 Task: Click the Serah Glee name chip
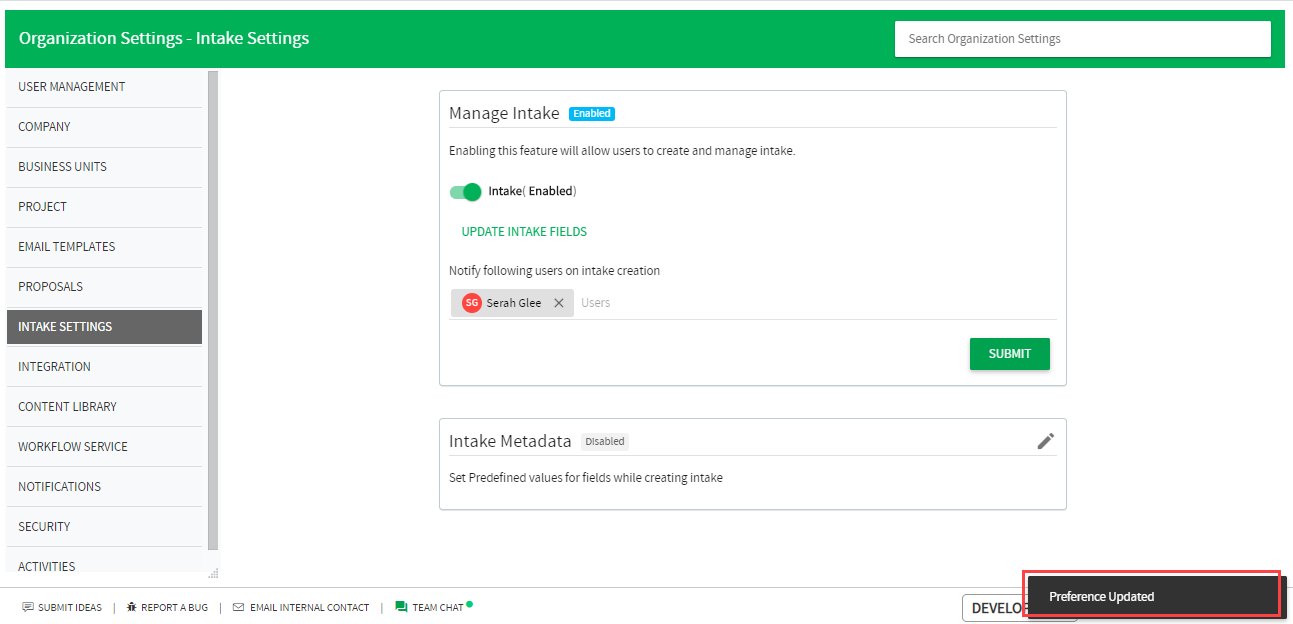click(513, 303)
